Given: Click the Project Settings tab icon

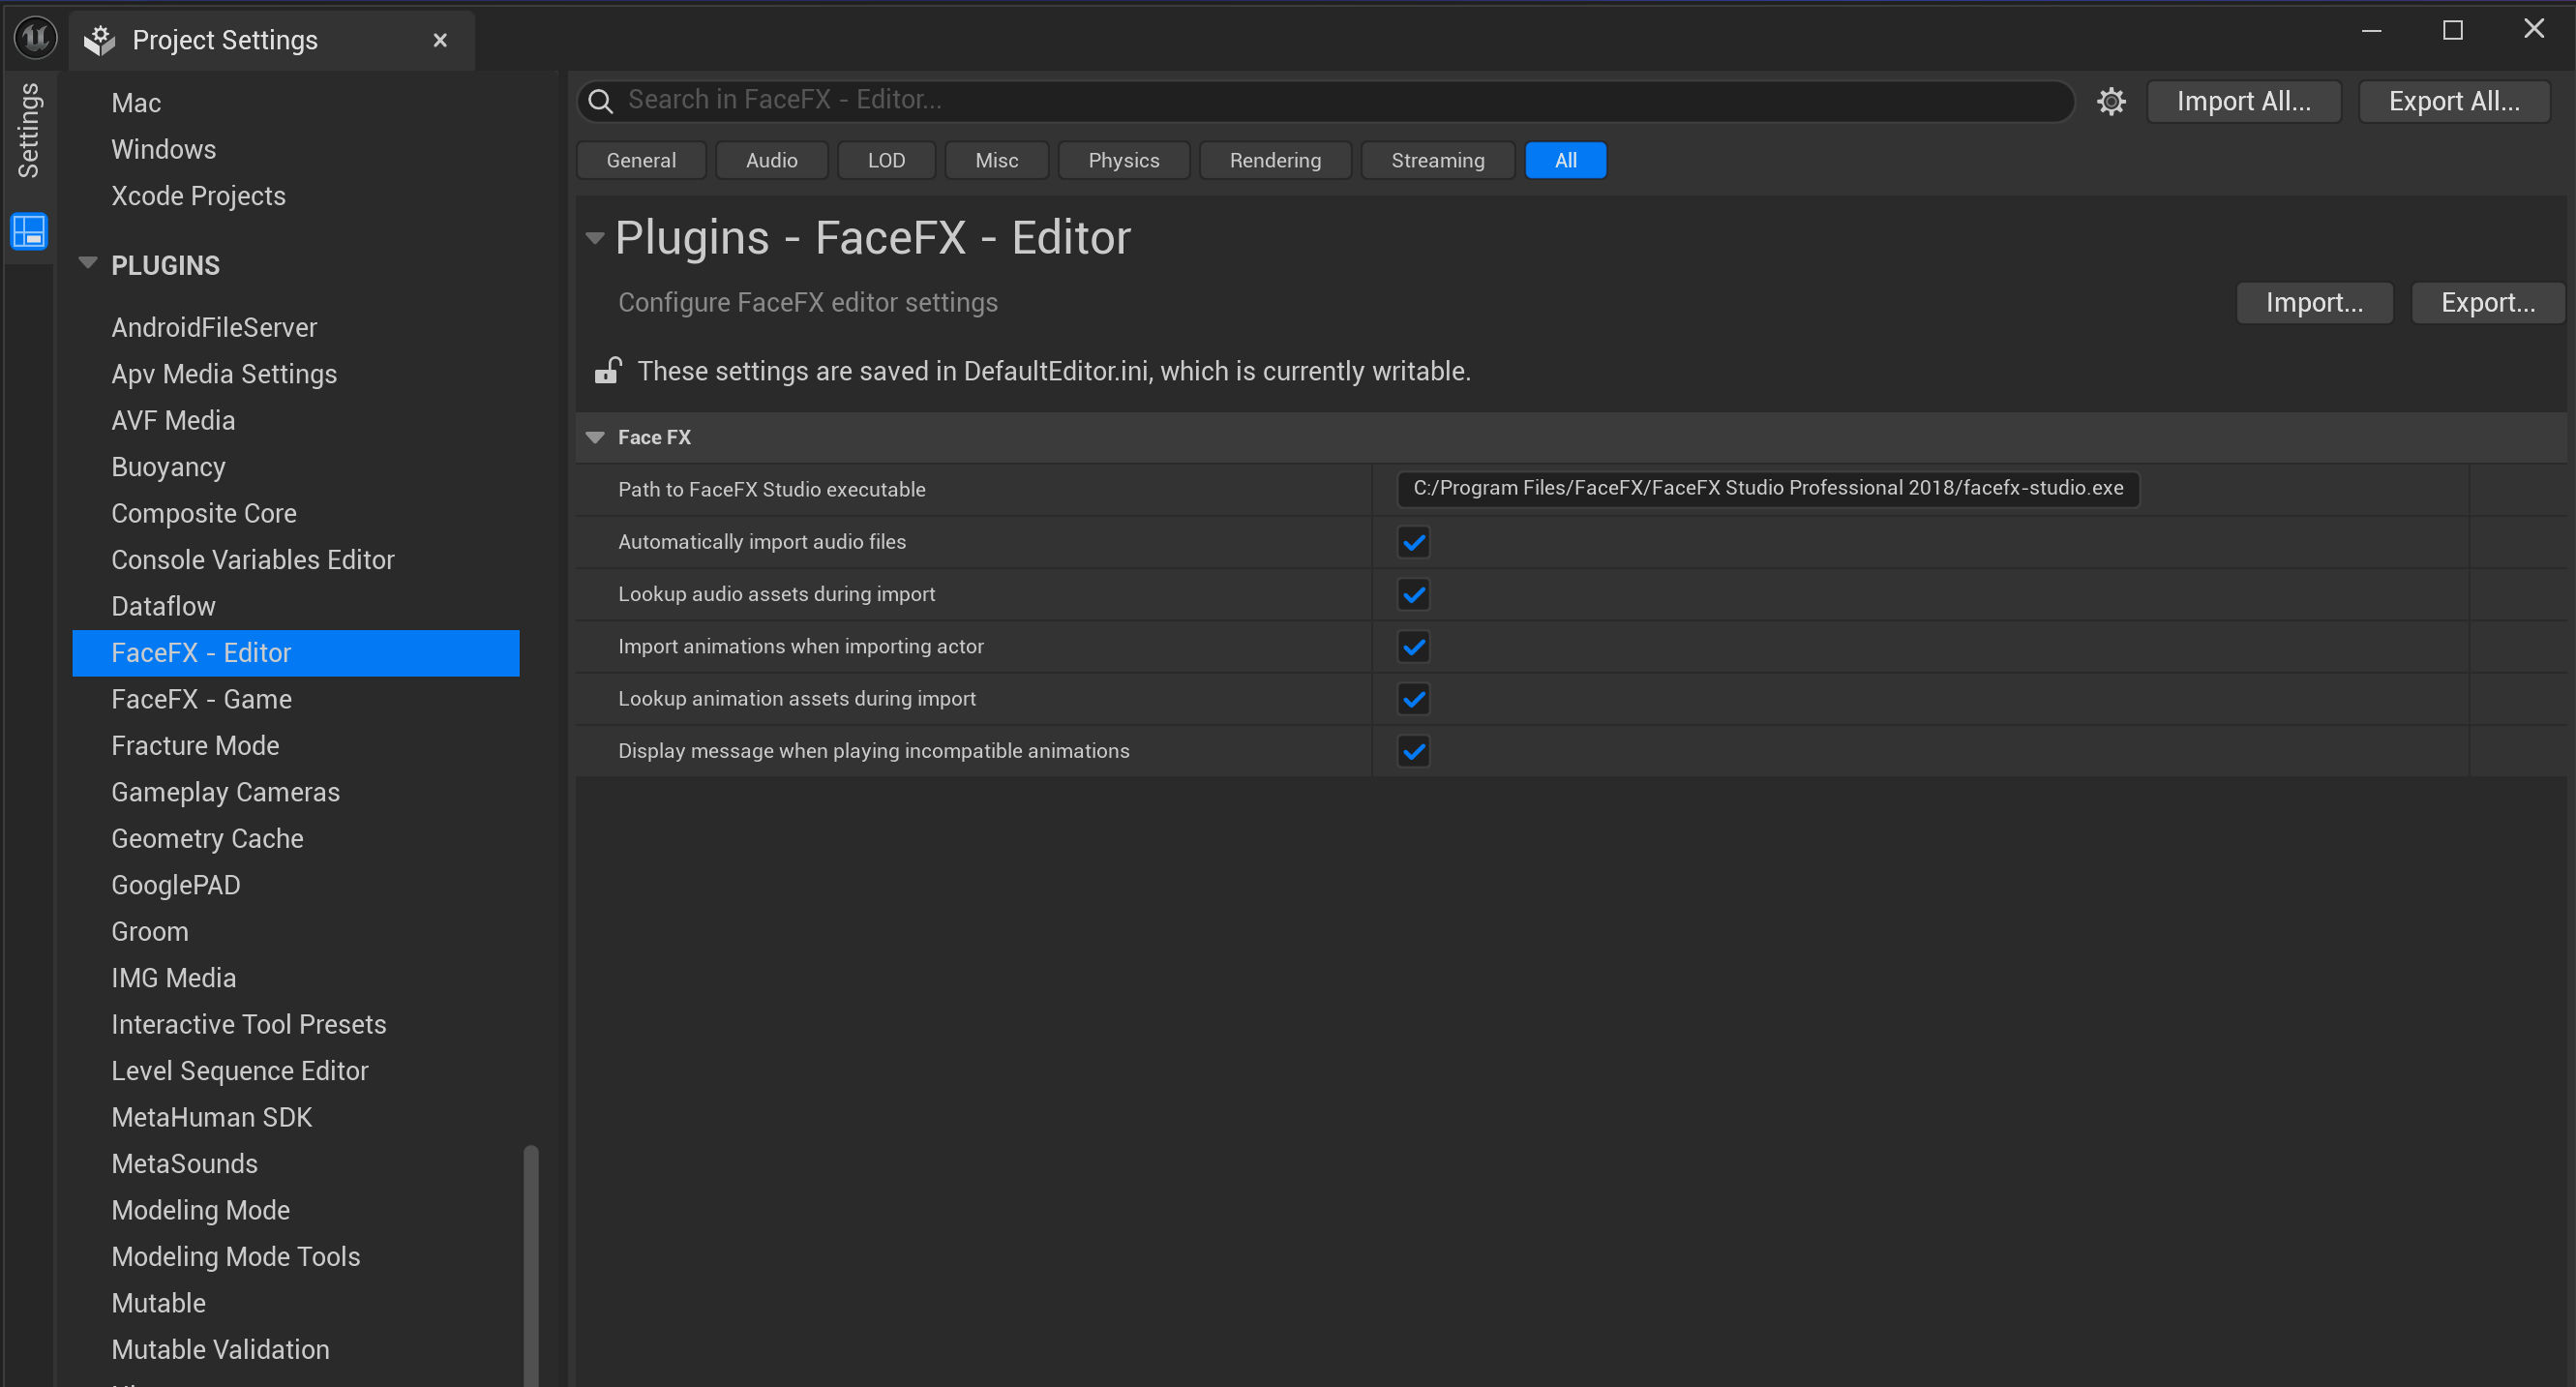Looking at the screenshot, I should click(x=100, y=40).
